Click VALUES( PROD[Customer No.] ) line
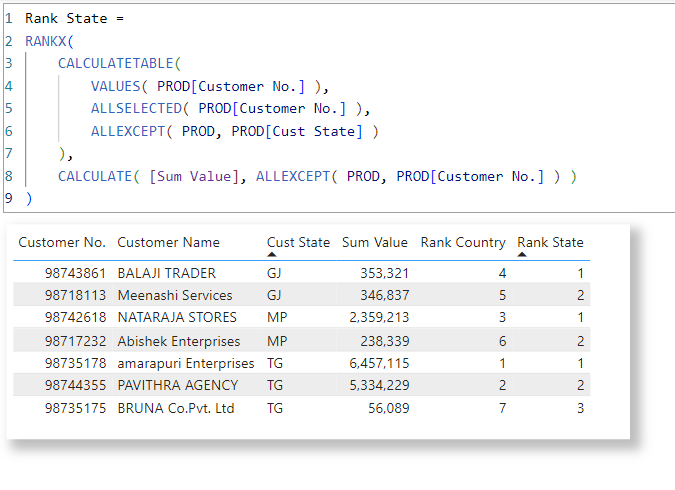Screen dimensions: 675x490 pos(210,87)
